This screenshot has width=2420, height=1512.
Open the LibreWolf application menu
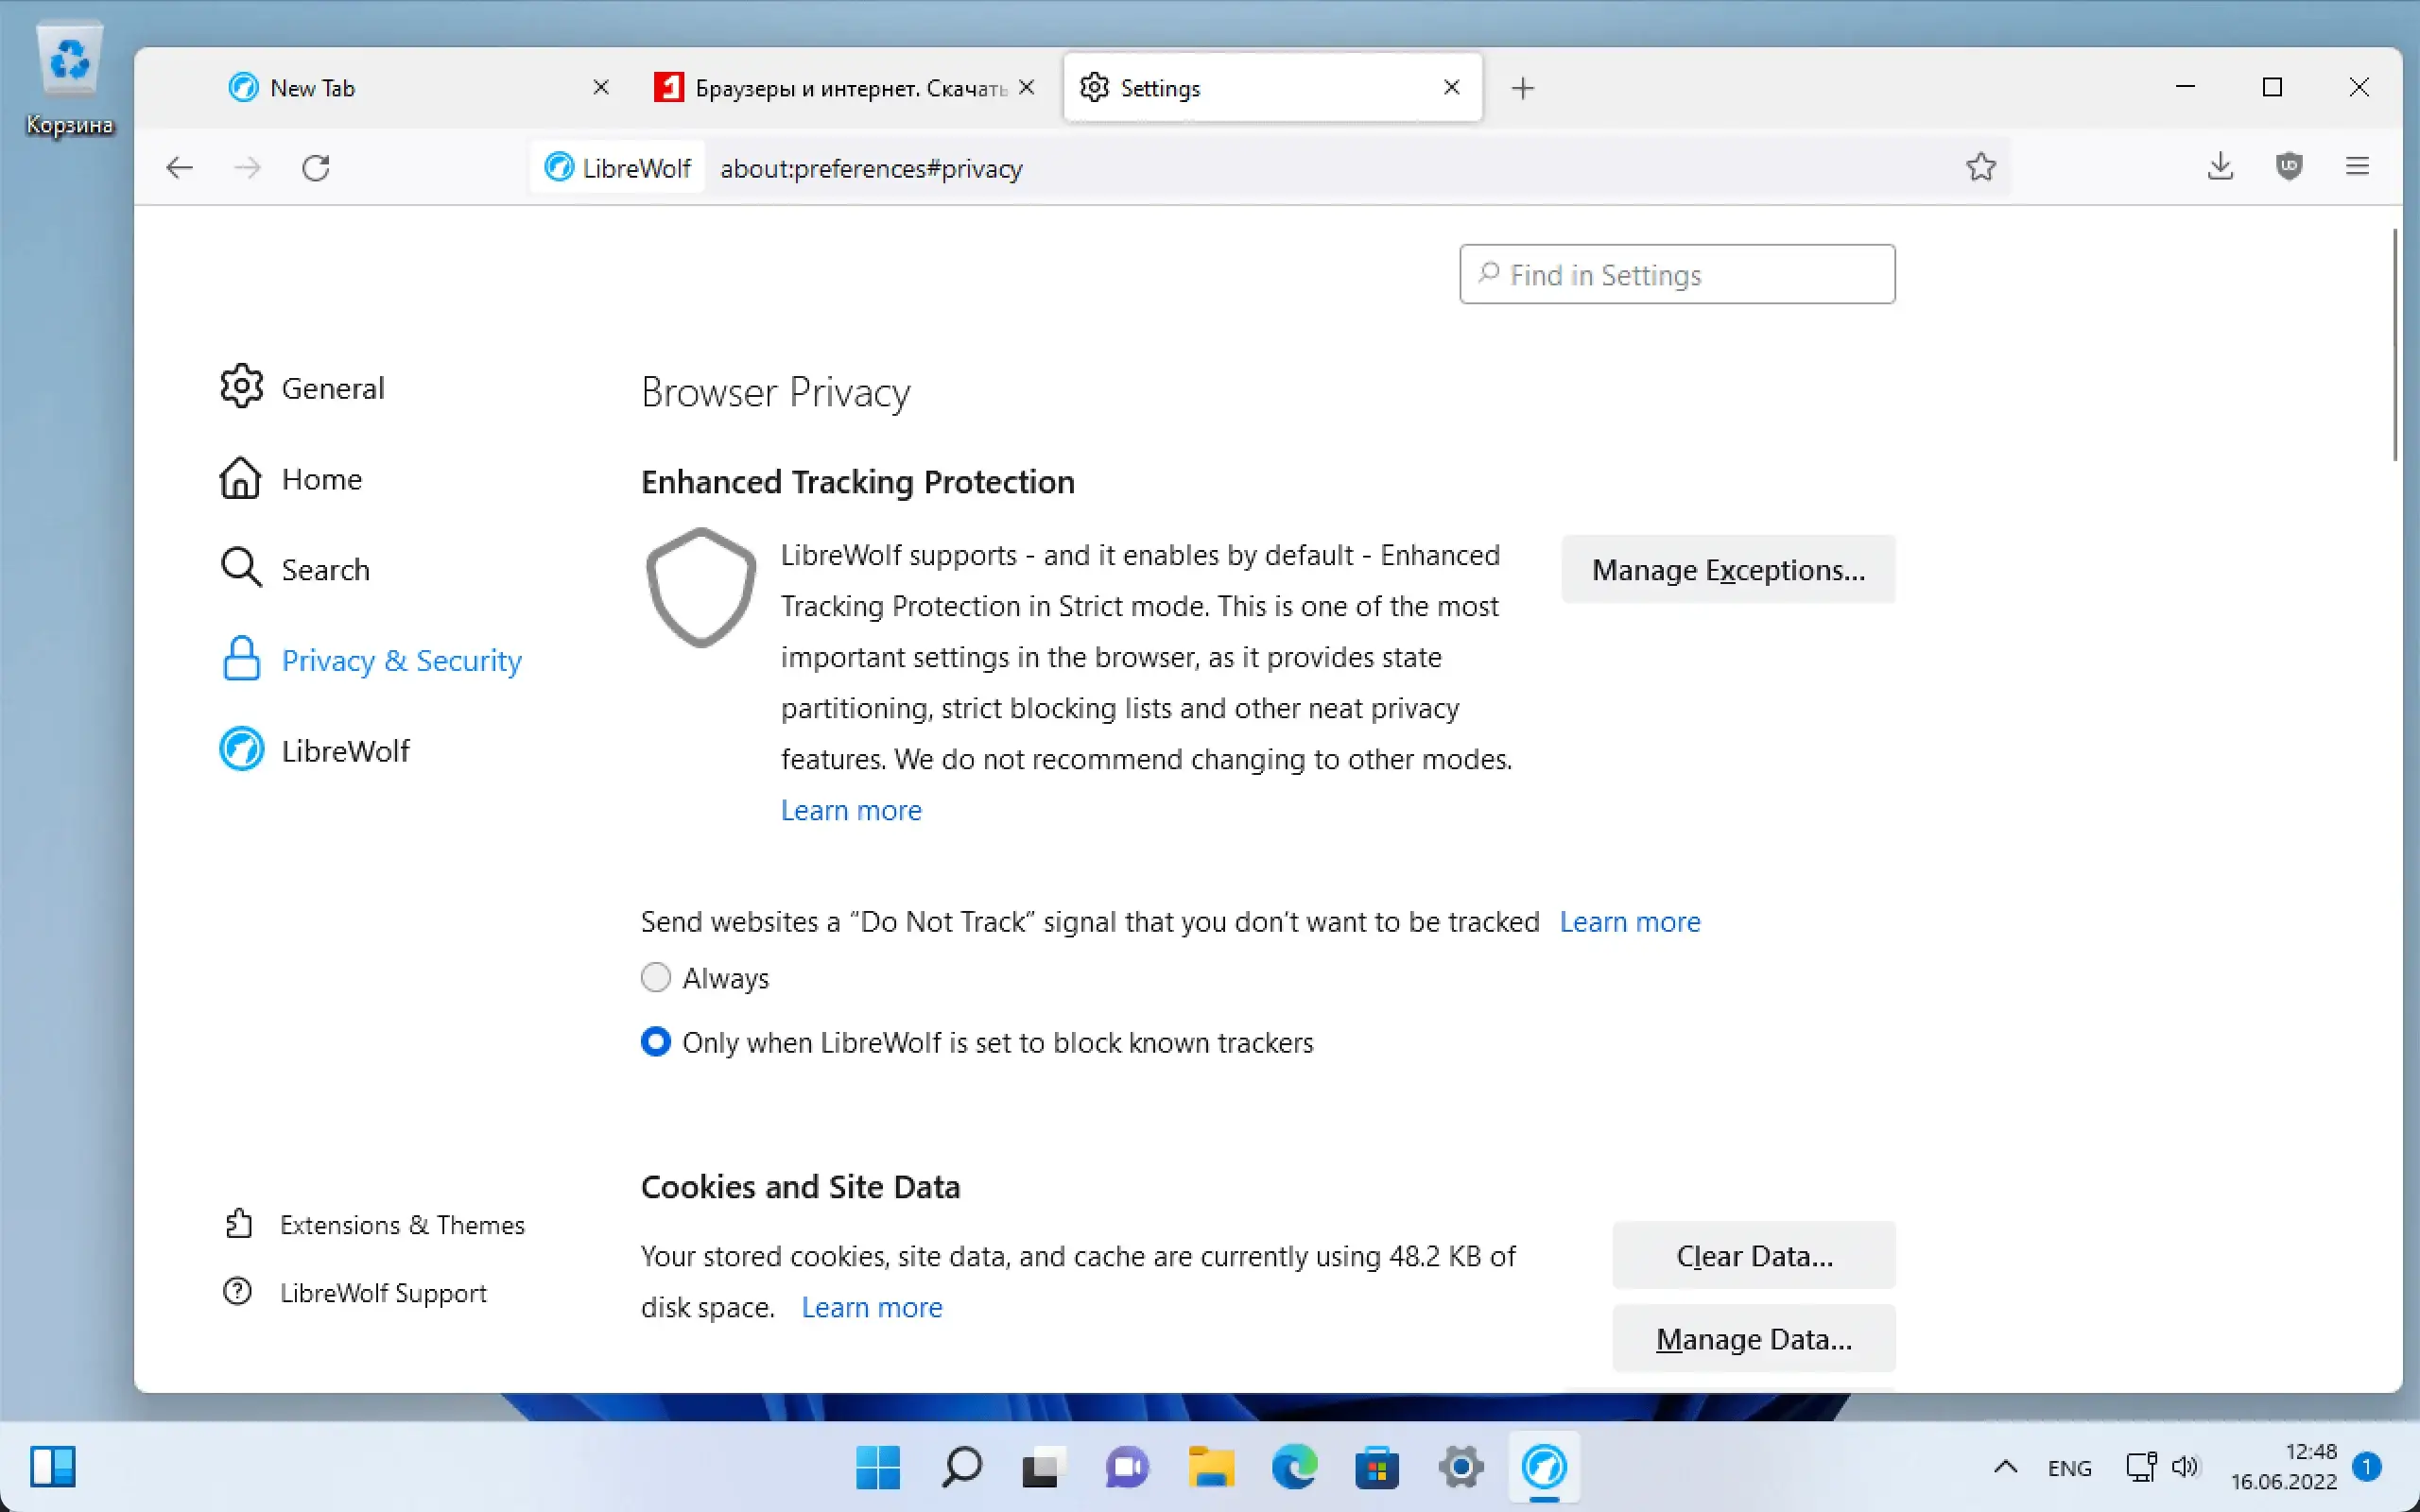(x=2357, y=166)
